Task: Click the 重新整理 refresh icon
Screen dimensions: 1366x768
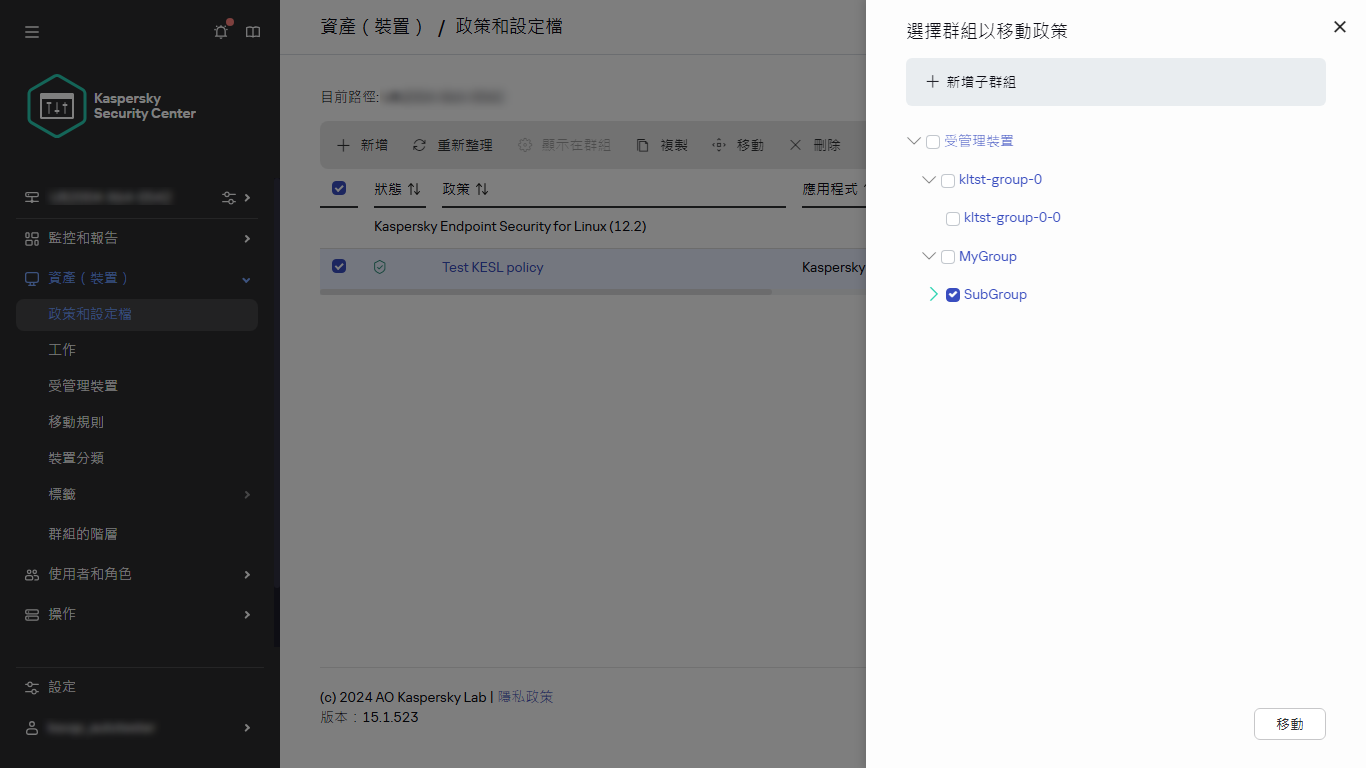Action: pos(419,144)
